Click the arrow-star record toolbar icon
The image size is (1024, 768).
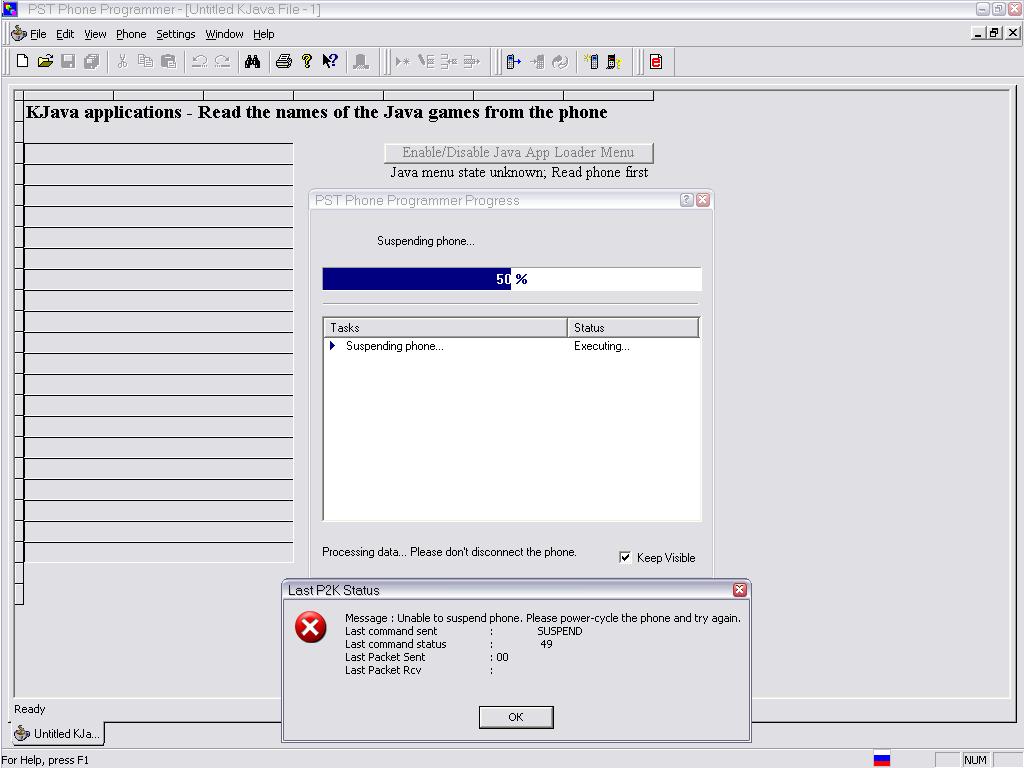402,61
